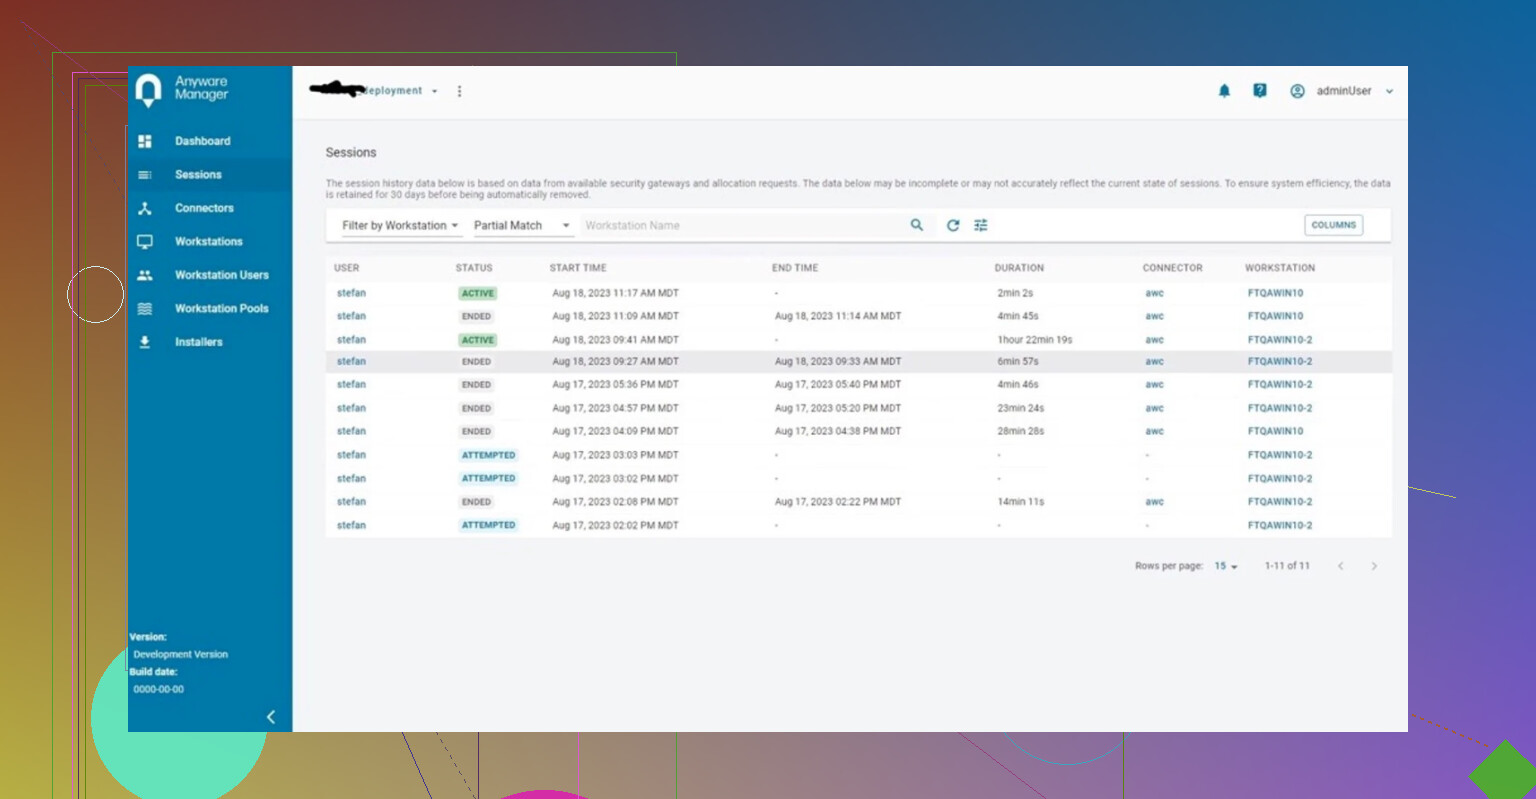Navigate to Connectors page
Screen dimensions: 1536x799
click(204, 208)
